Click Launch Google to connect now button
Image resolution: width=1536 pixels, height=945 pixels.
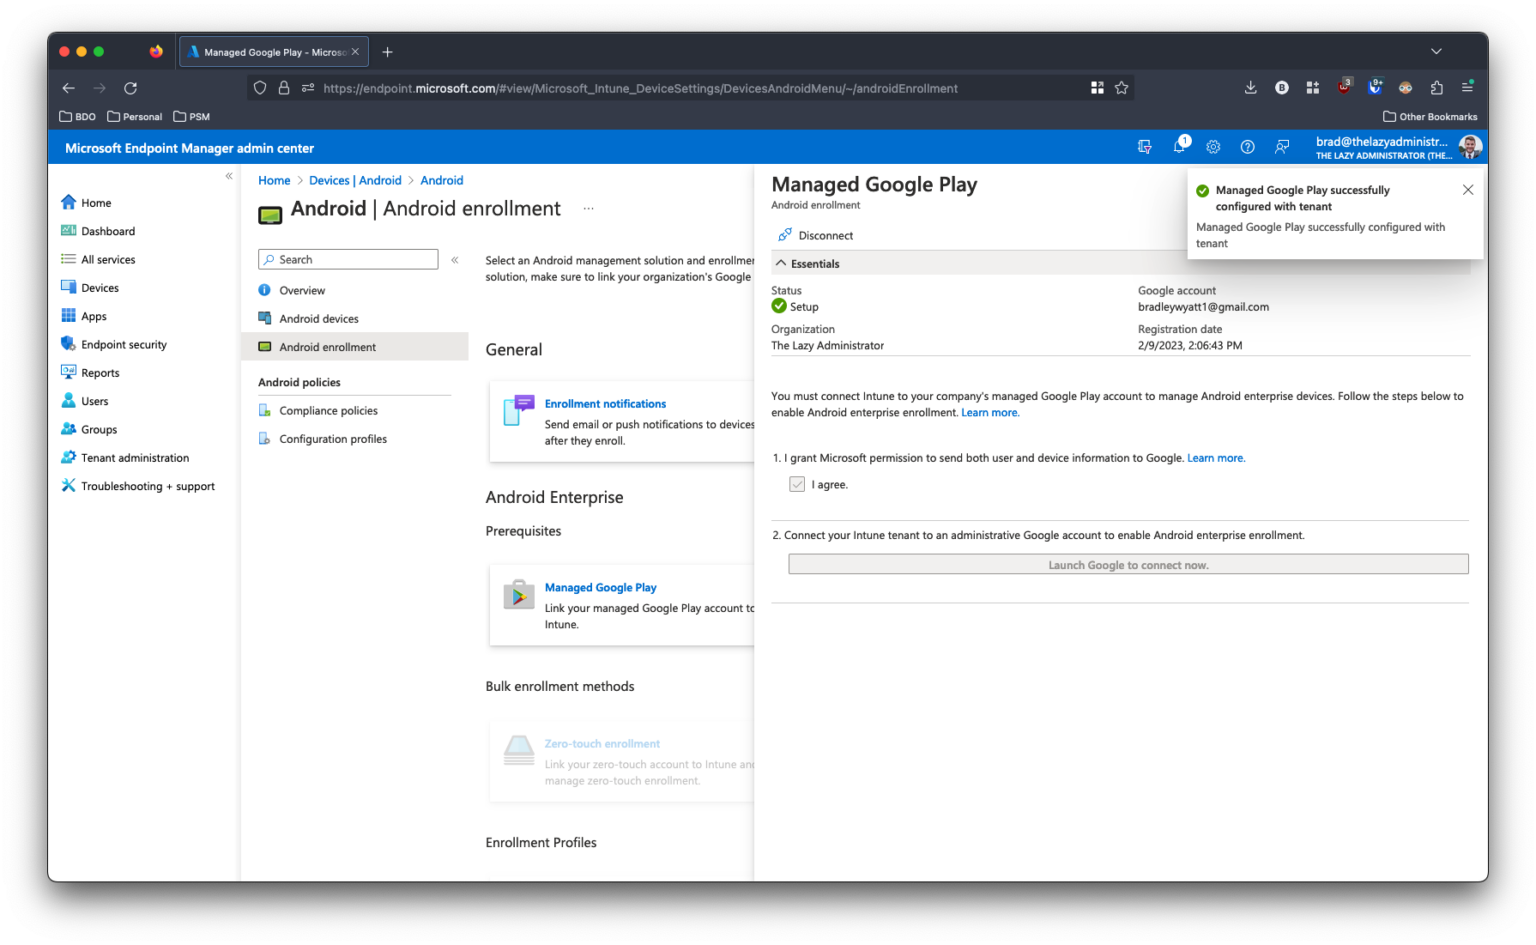point(1128,565)
